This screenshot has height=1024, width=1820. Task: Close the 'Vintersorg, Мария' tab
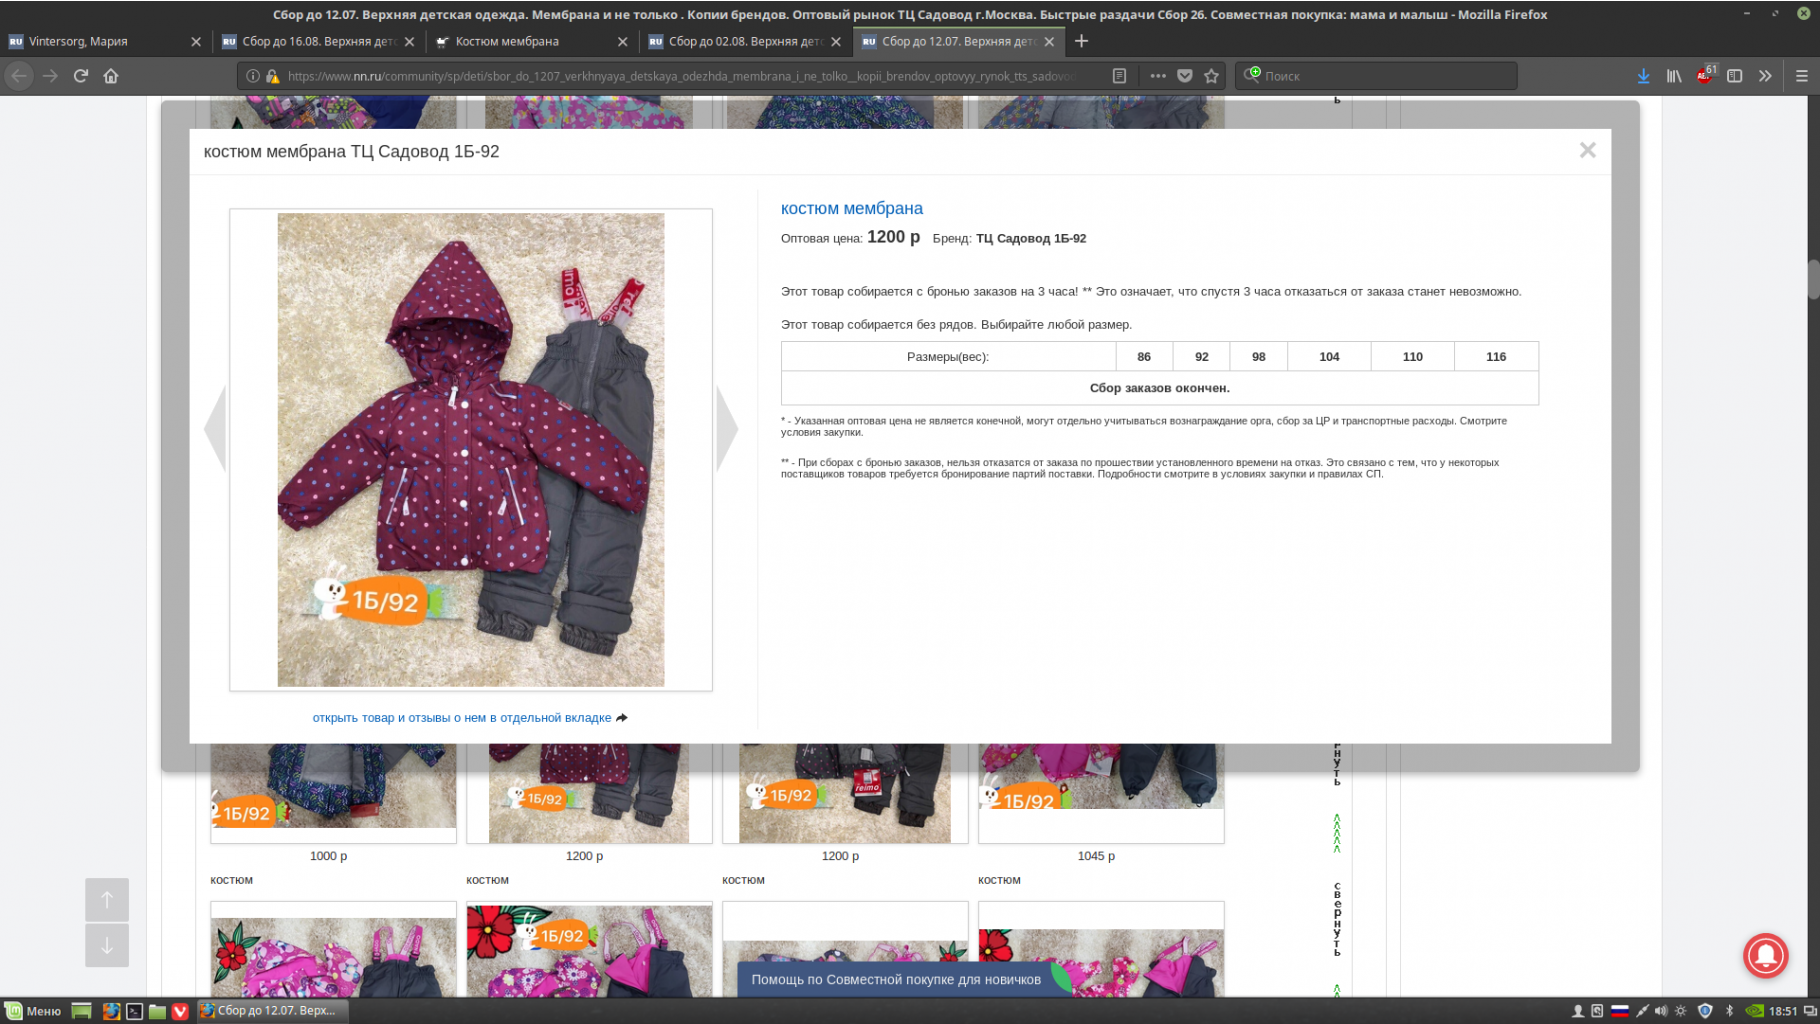(x=196, y=42)
